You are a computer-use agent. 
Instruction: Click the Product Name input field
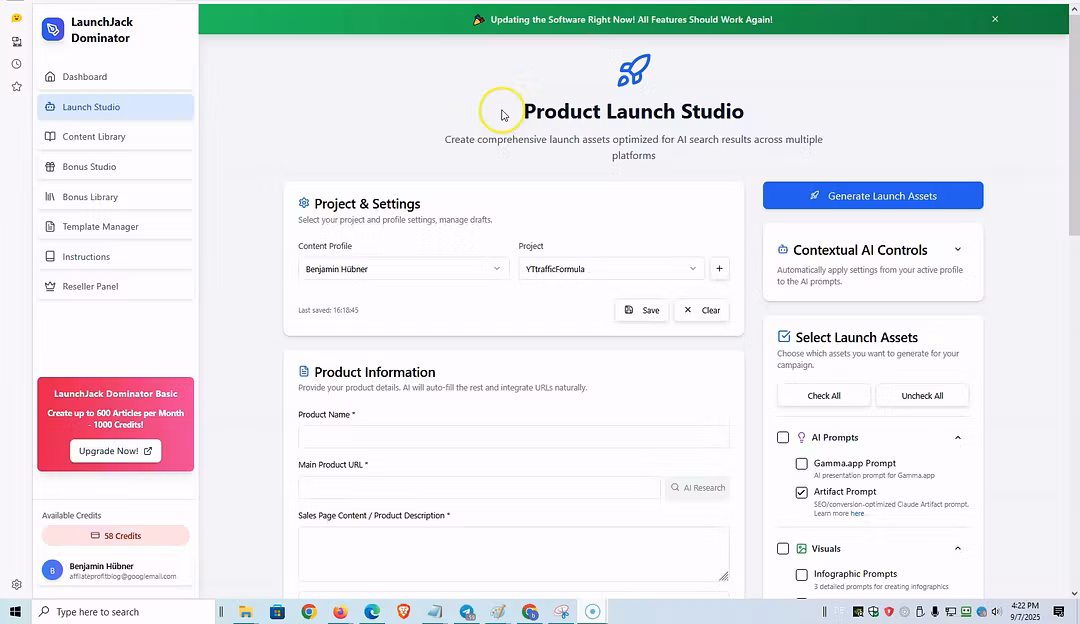(x=513, y=437)
